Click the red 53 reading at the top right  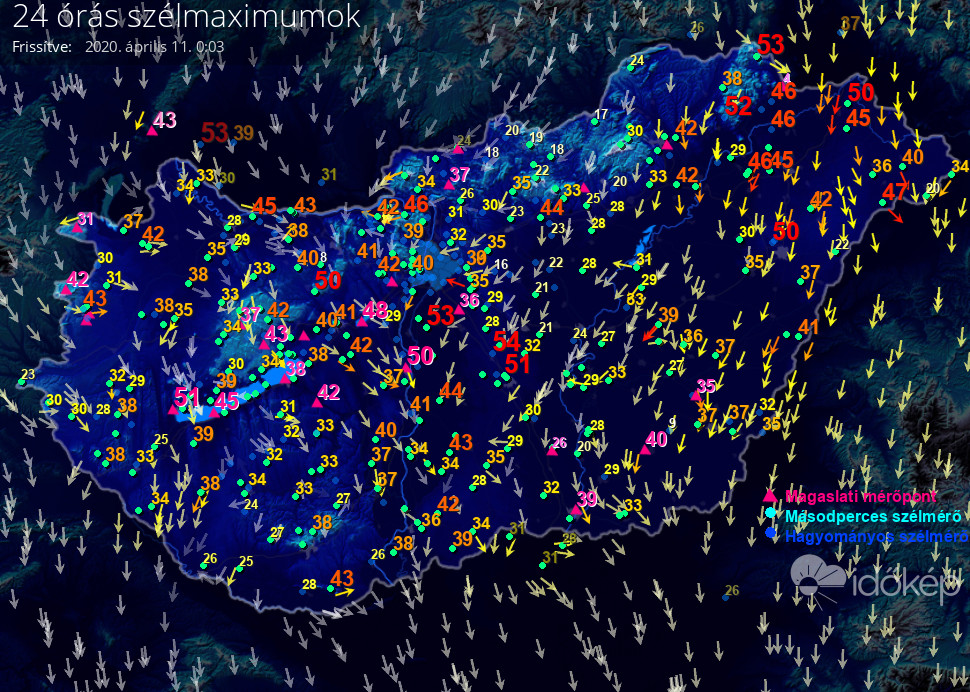coord(770,45)
